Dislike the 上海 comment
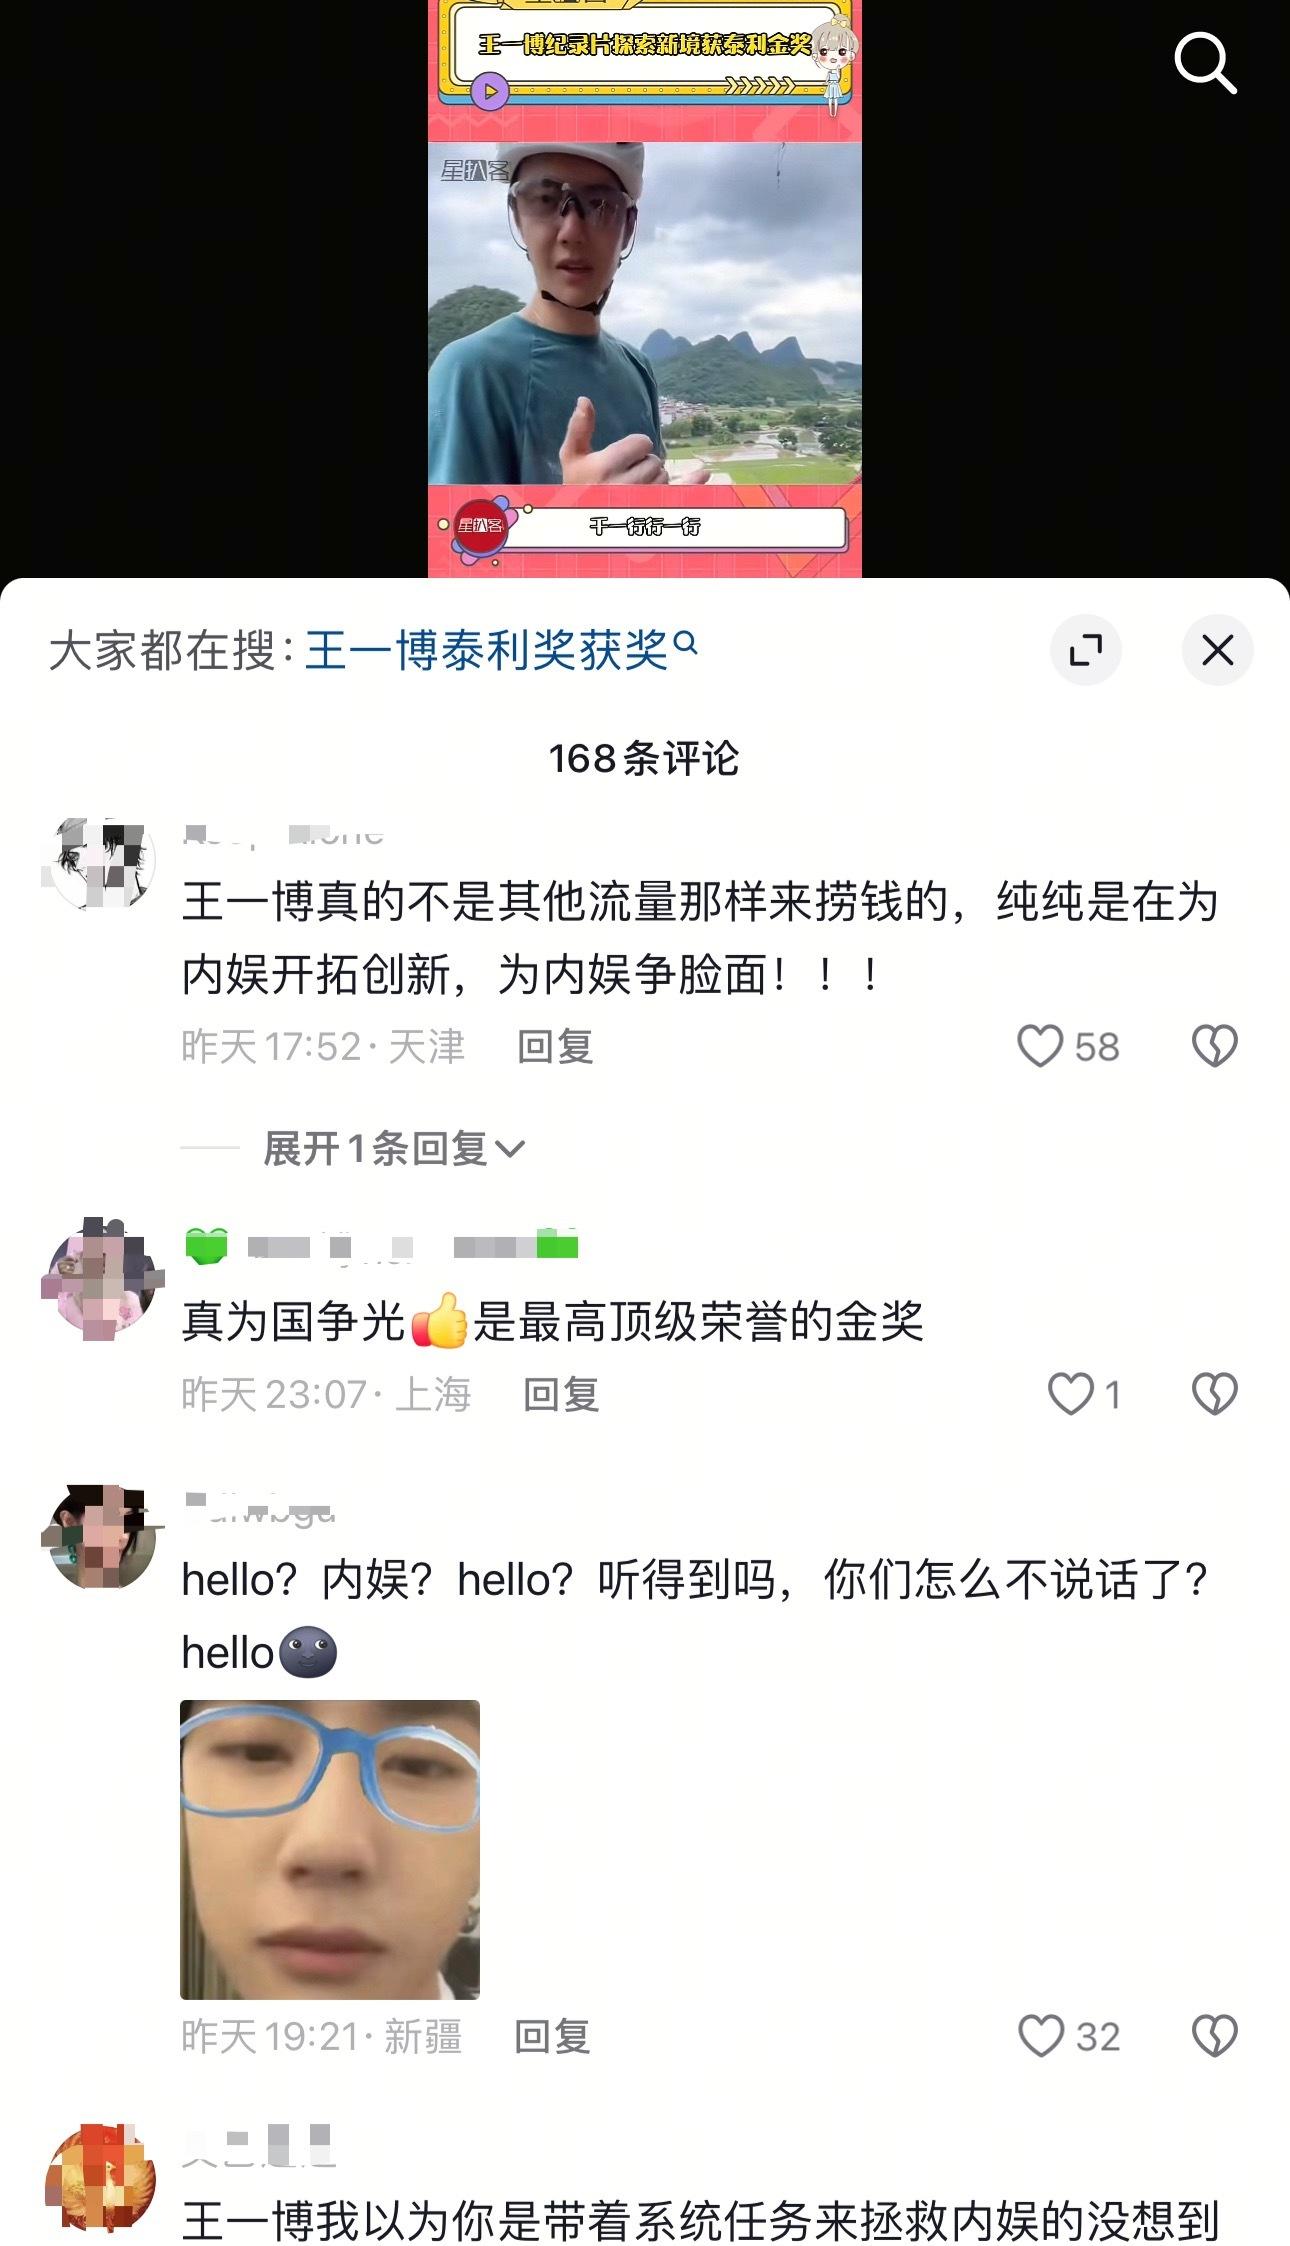 (1215, 1394)
